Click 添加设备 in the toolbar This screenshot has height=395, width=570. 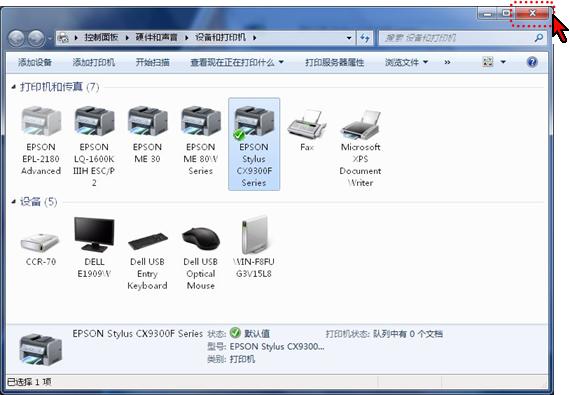[x=35, y=63]
